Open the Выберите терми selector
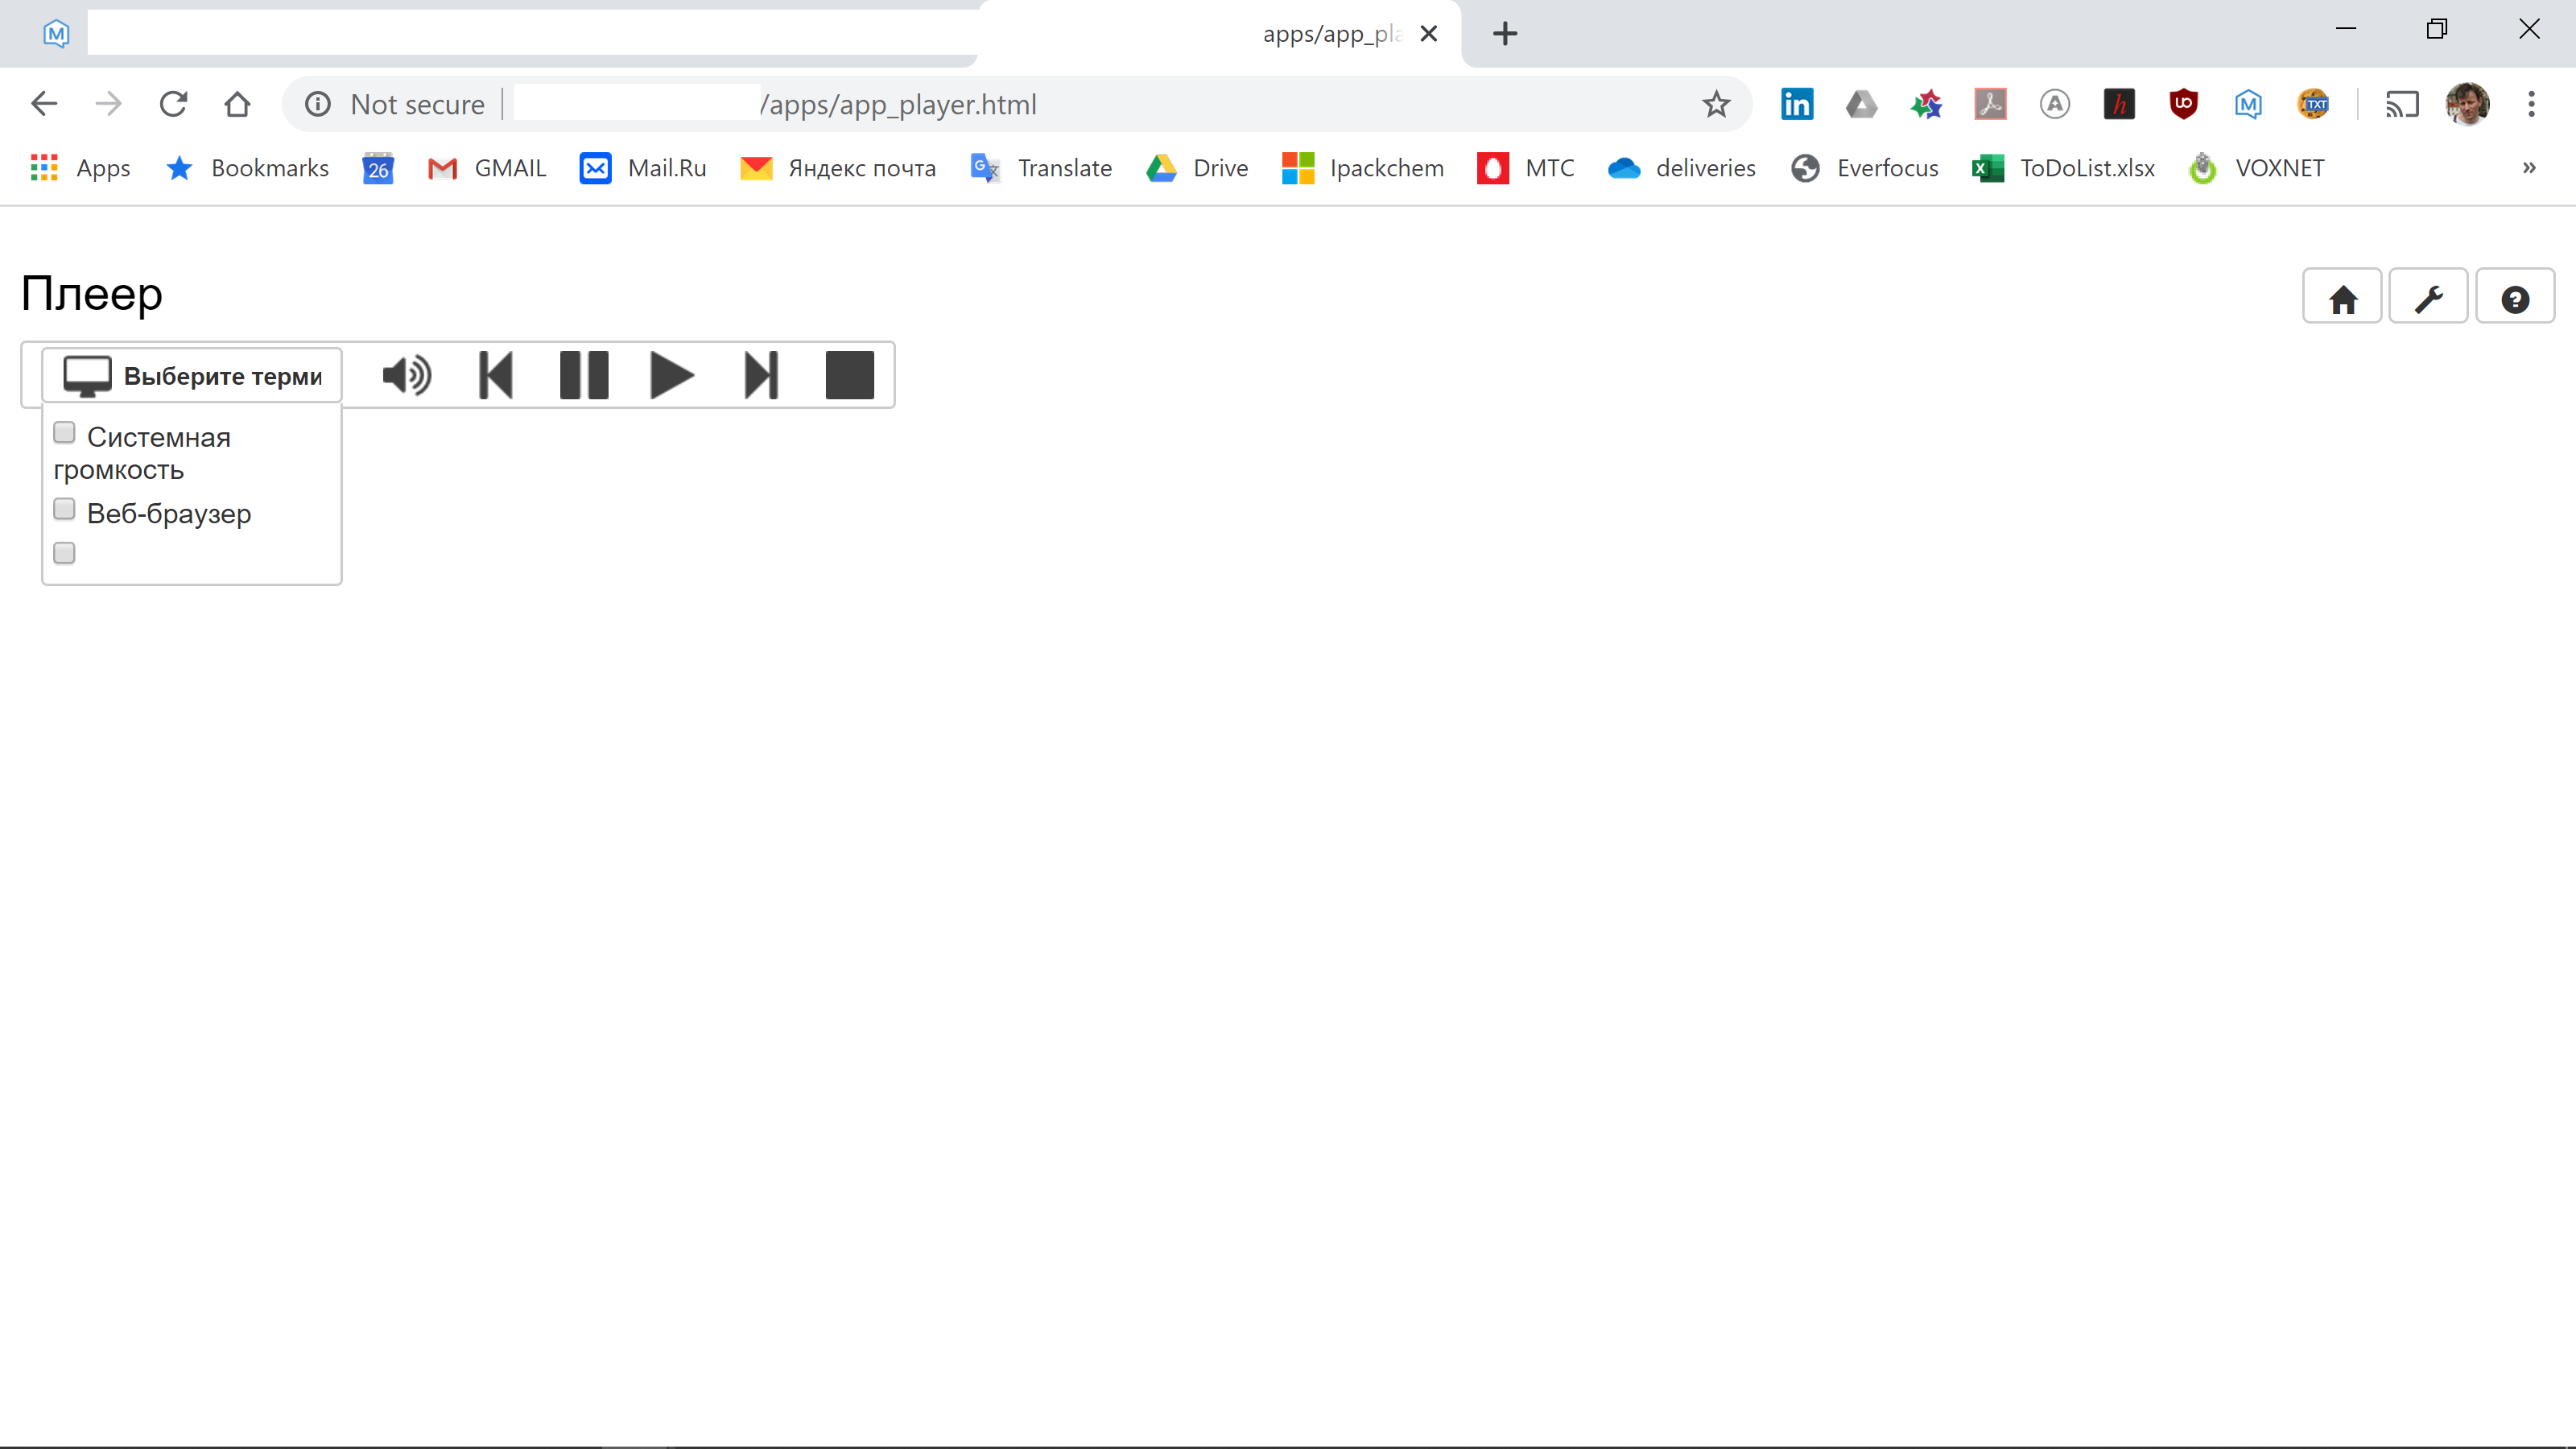The image size is (2576, 1449). (x=192, y=375)
